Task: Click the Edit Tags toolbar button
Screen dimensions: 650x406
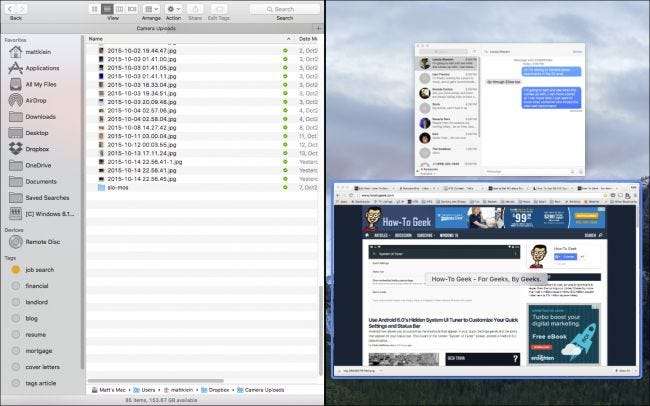Action: (x=220, y=8)
